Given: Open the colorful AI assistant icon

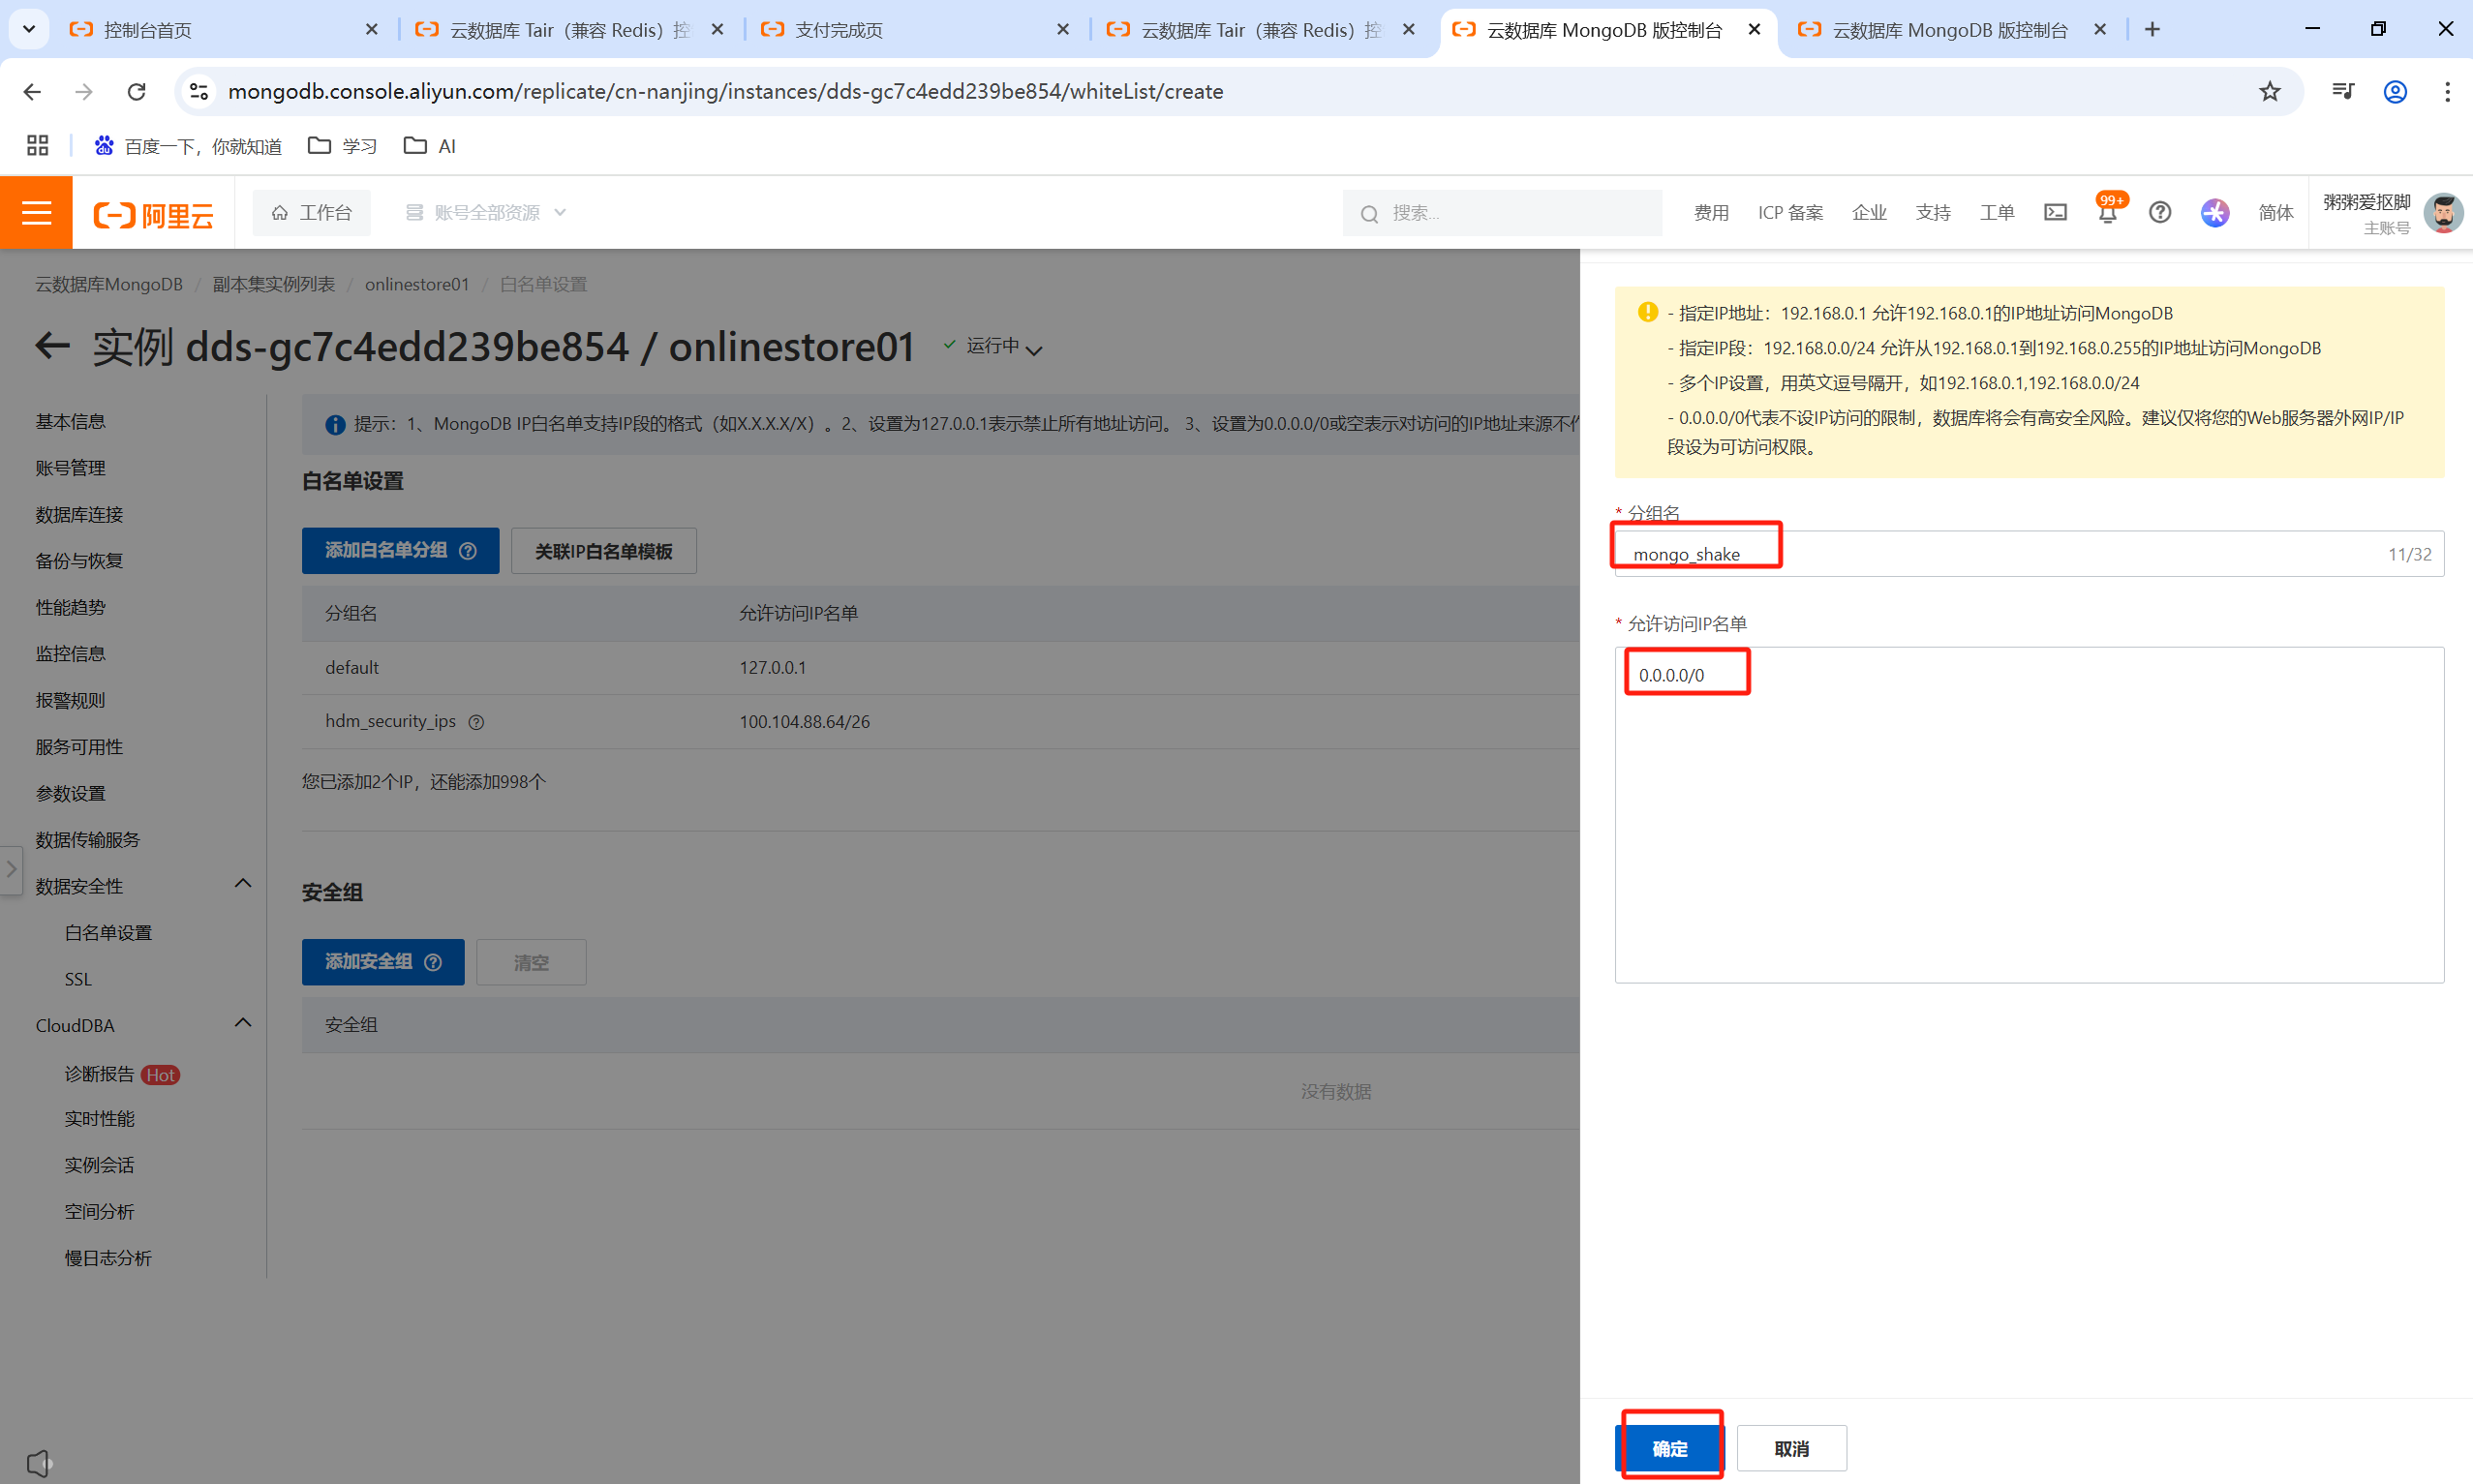Looking at the screenshot, I should (x=2214, y=212).
